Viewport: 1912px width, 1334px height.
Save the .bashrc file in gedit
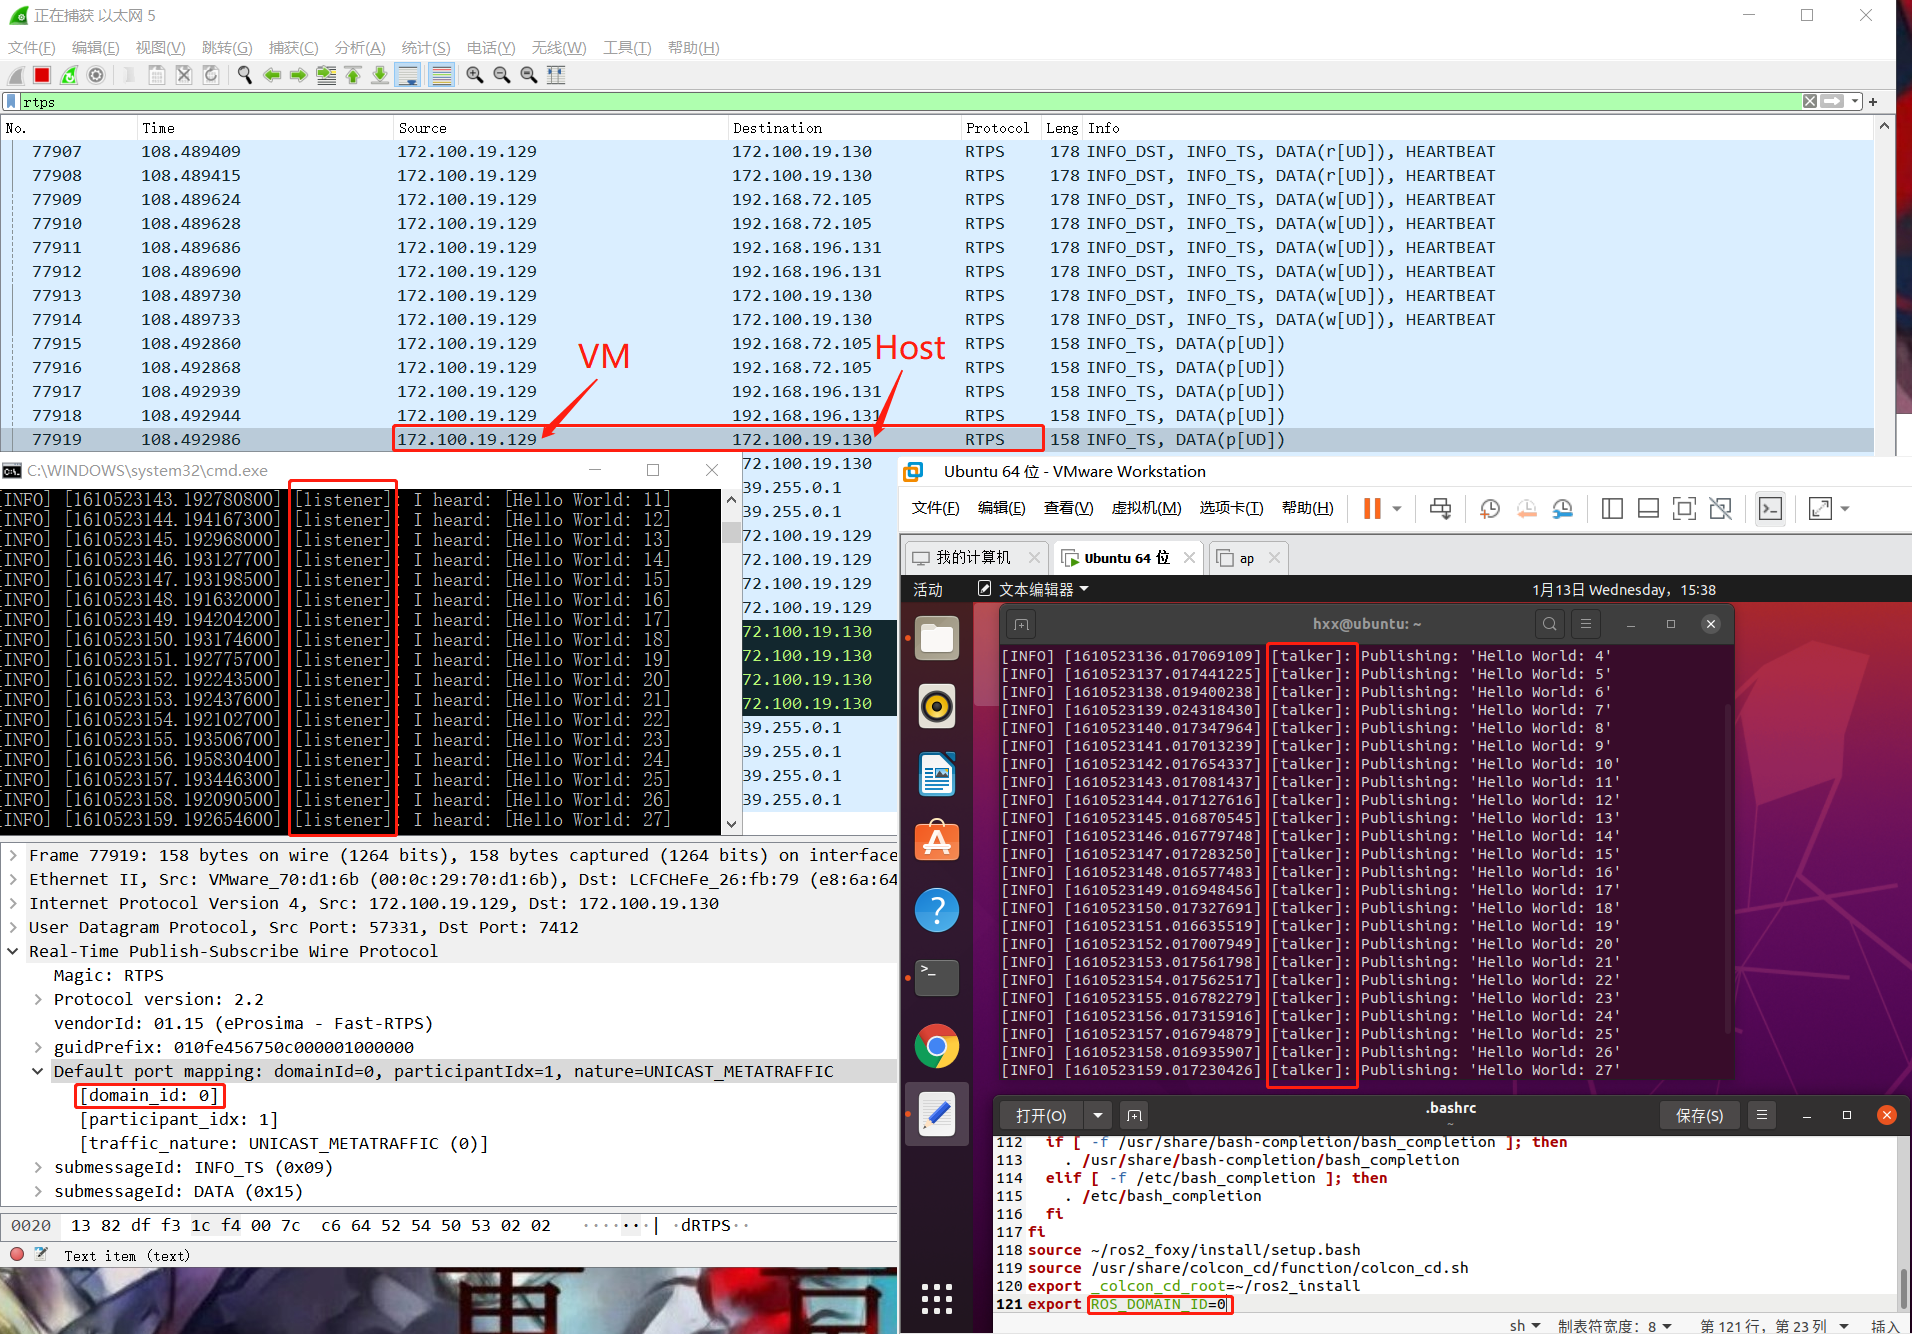tap(1700, 1115)
